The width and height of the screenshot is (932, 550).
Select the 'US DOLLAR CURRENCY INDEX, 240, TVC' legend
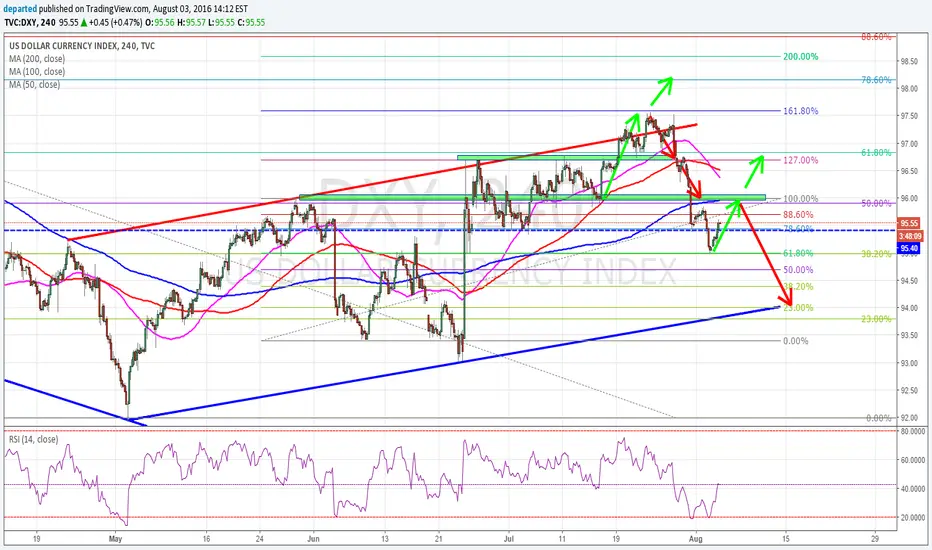(x=82, y=46)
